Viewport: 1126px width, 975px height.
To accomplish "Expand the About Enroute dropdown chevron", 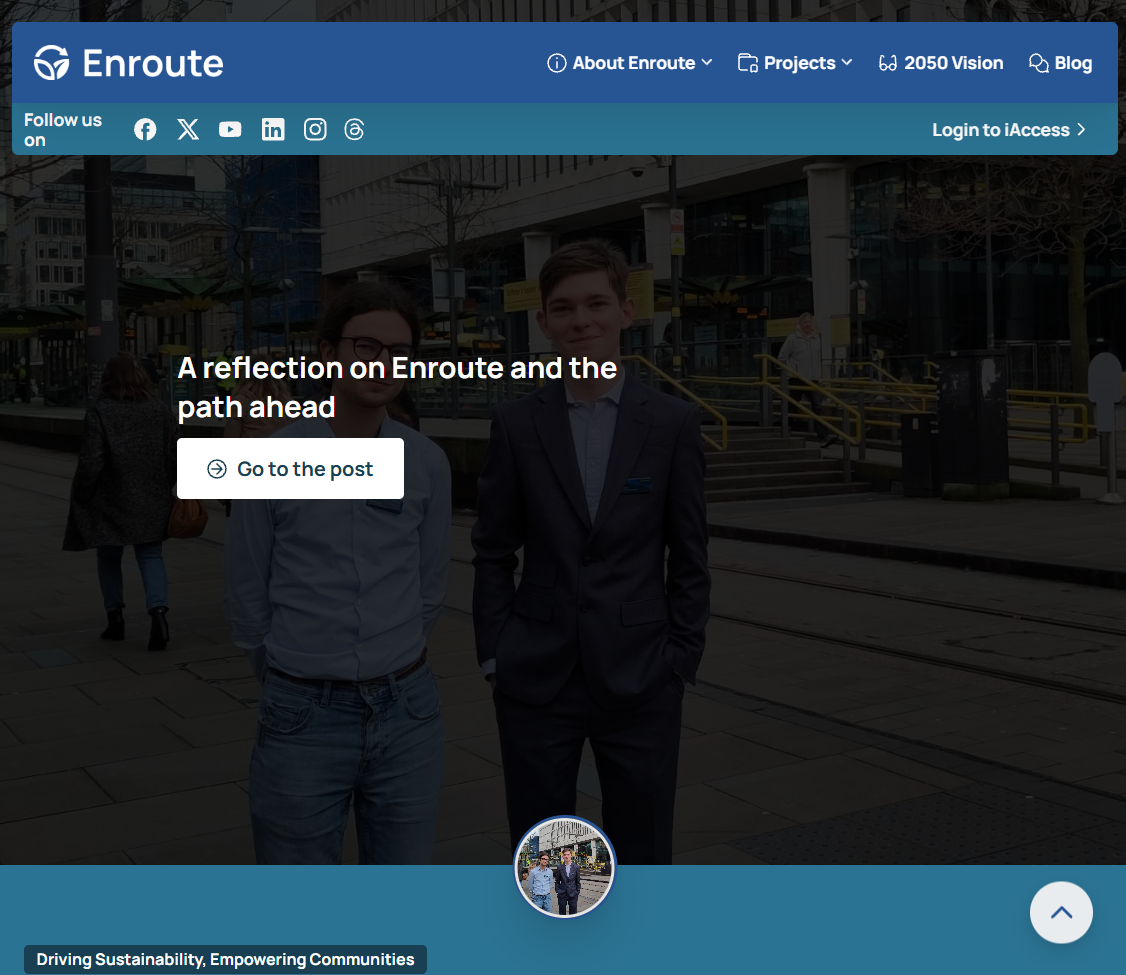I will pyautogui.click(x=707, y=62).
